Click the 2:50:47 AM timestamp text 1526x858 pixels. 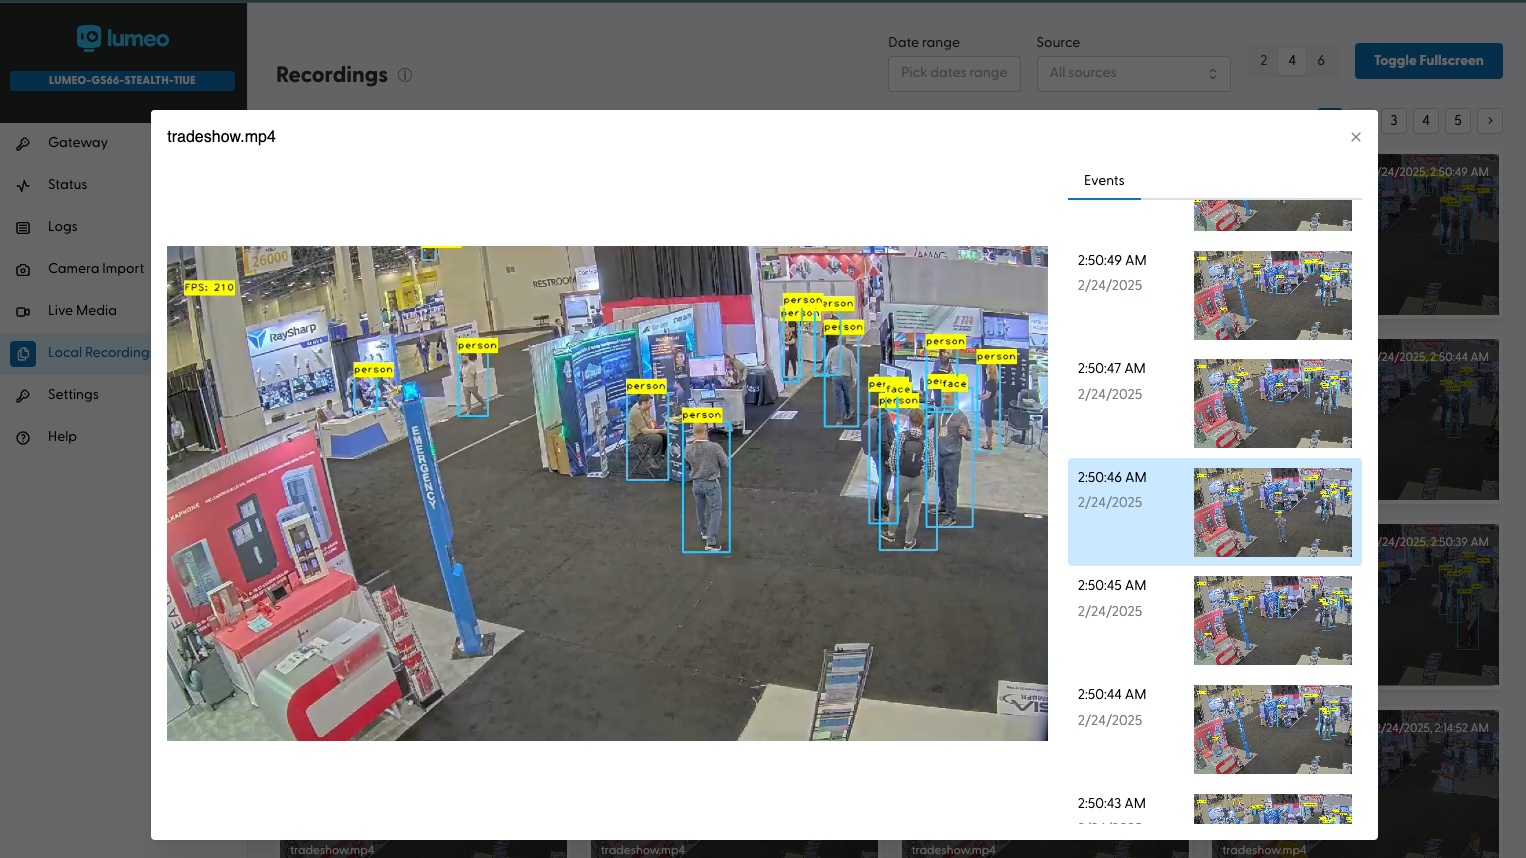tap(1112, 369)
